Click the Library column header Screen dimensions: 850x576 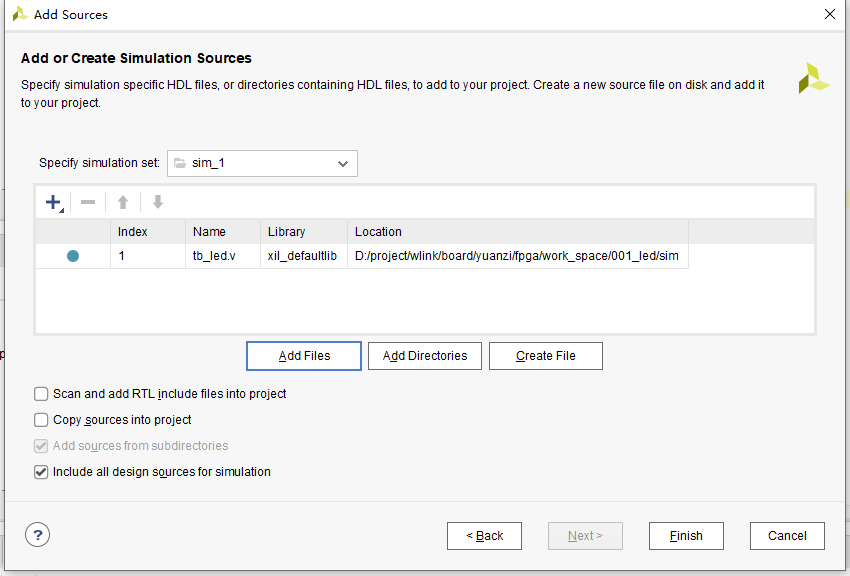pos(287,232)
